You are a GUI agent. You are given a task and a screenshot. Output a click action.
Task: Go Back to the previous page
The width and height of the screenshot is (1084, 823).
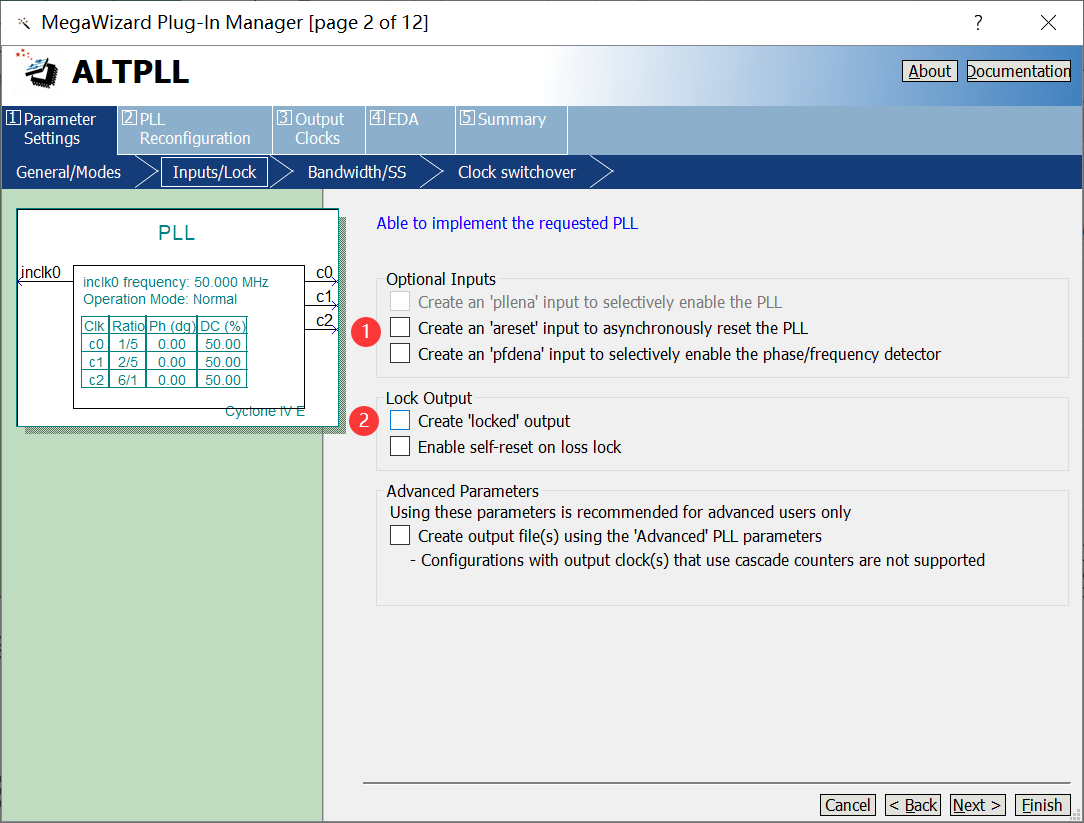(x=913, y=805)
